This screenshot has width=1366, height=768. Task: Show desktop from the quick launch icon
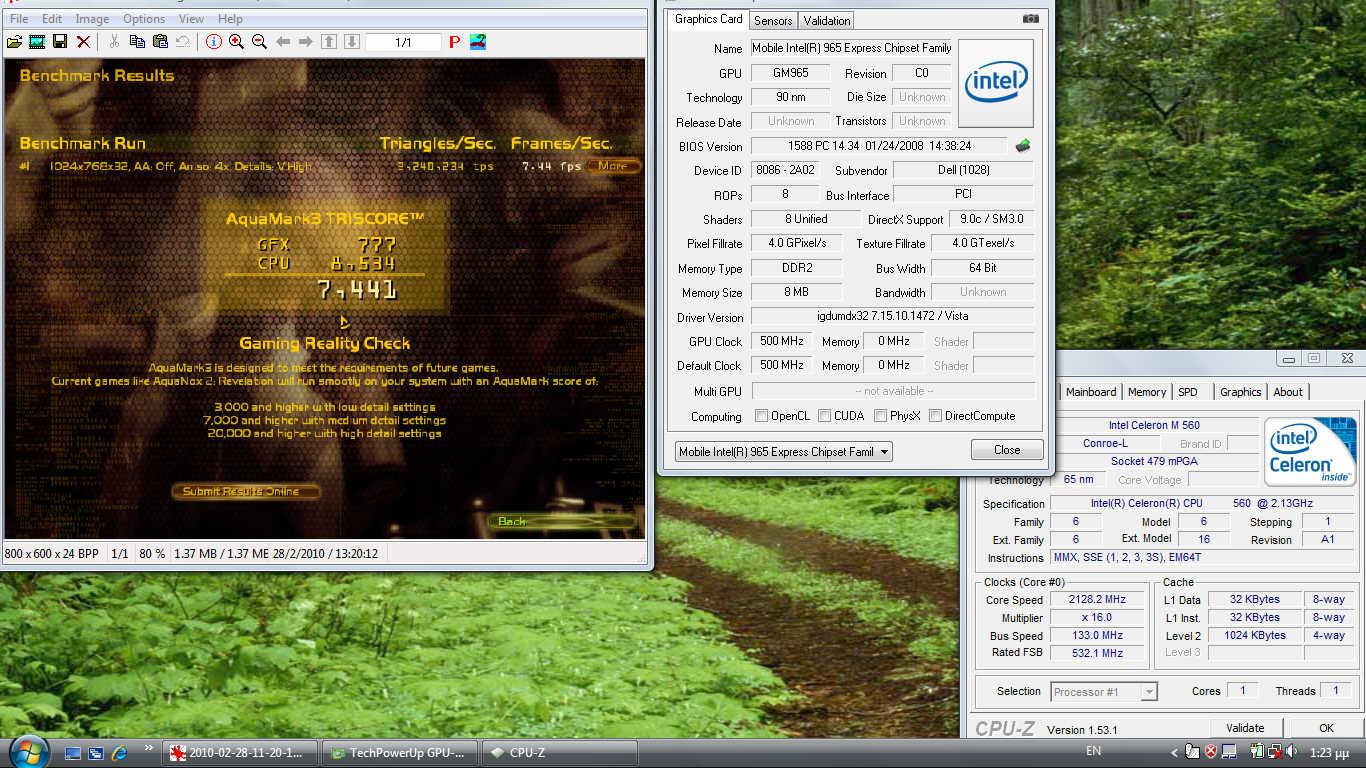tap(73, 752)
